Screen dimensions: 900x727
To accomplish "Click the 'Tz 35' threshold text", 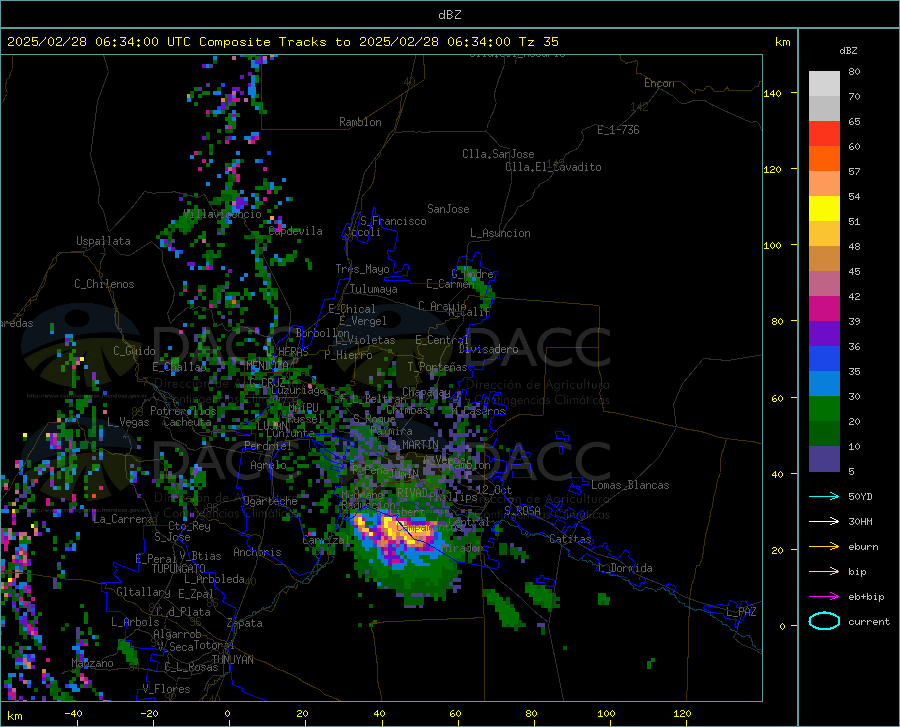I will coord(538,42).
